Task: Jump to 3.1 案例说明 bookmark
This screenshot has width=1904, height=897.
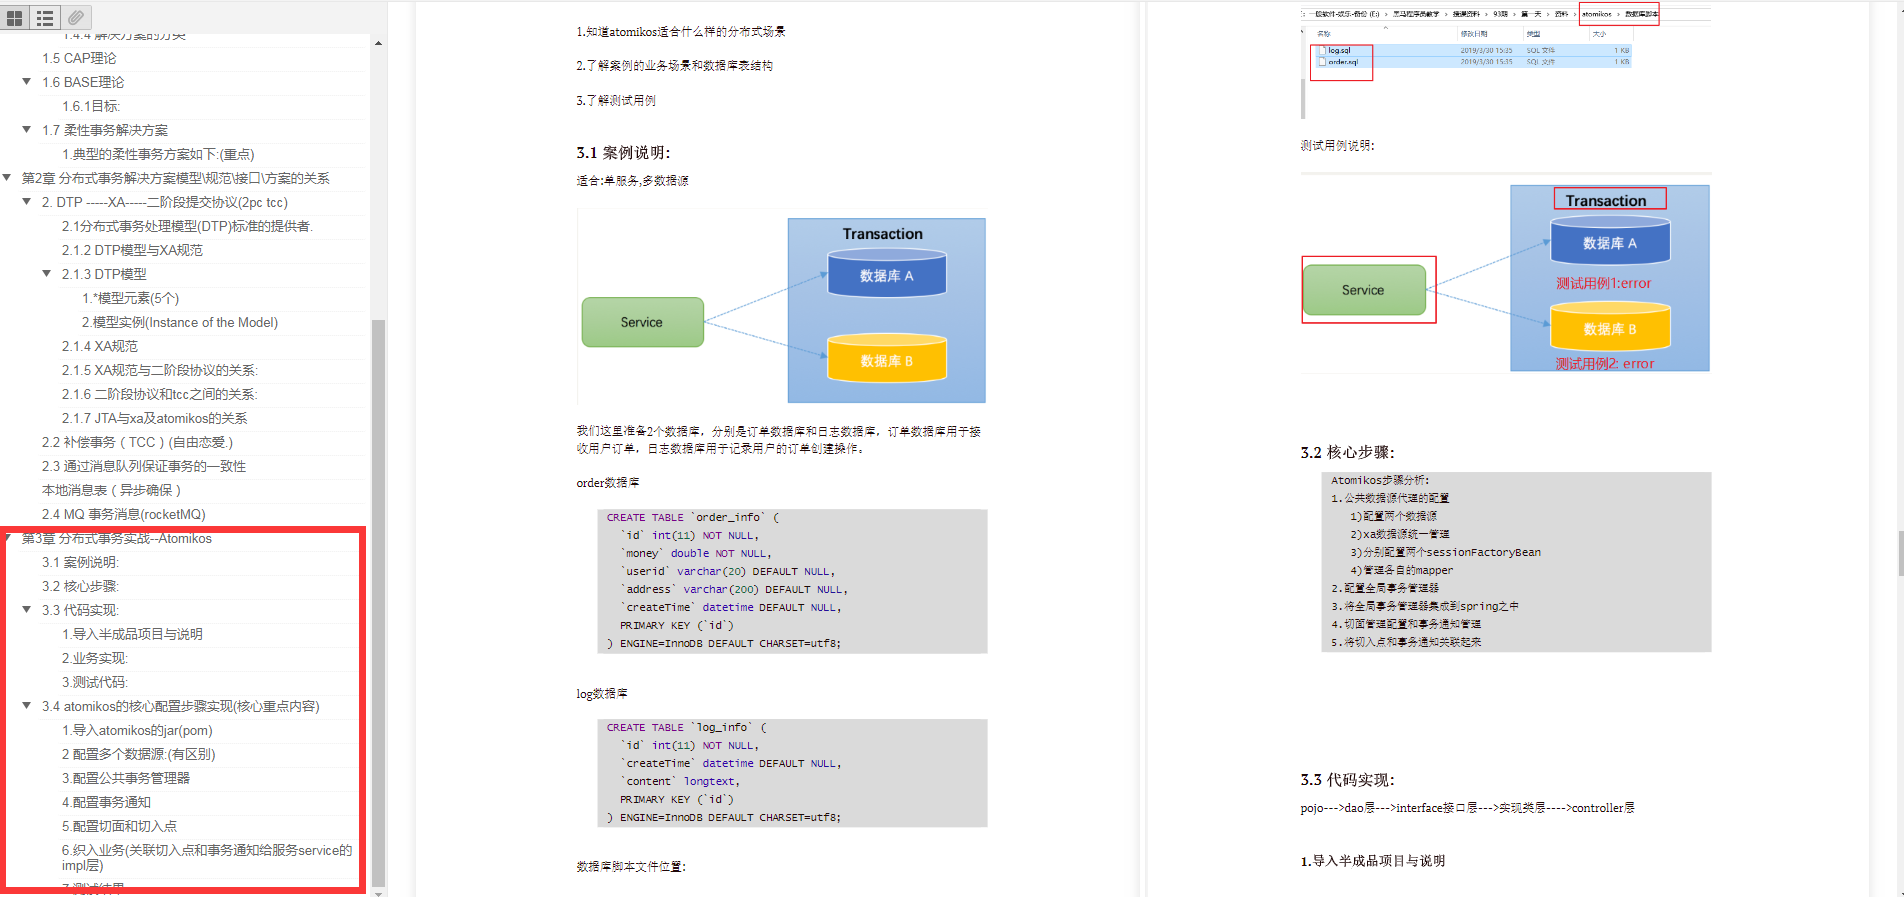Action: 80,562
